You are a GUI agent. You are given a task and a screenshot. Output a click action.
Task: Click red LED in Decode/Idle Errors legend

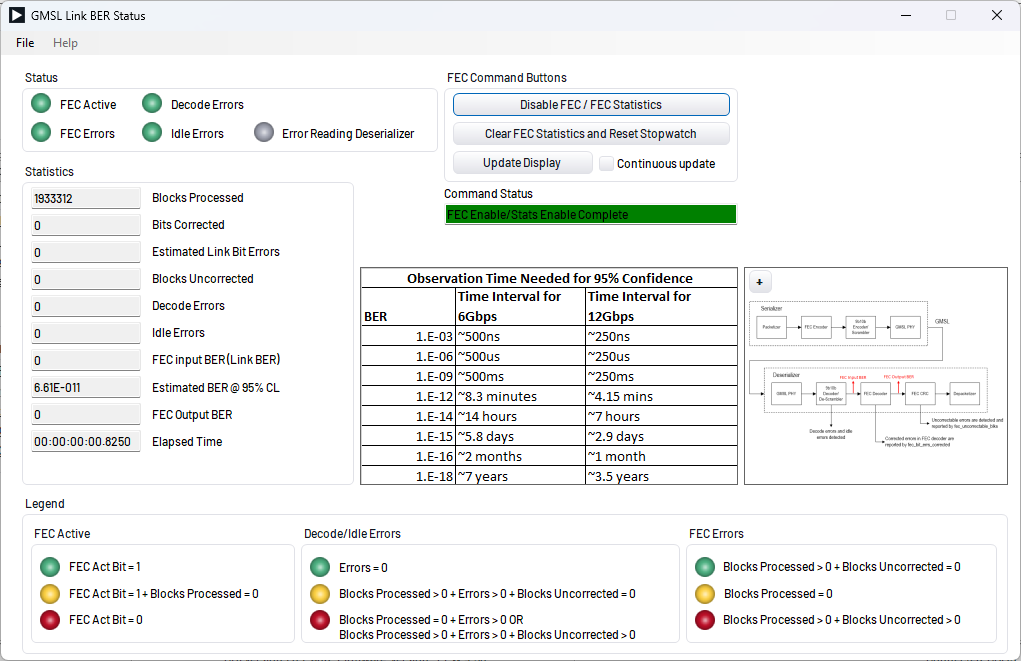click(x=320, y=620)
